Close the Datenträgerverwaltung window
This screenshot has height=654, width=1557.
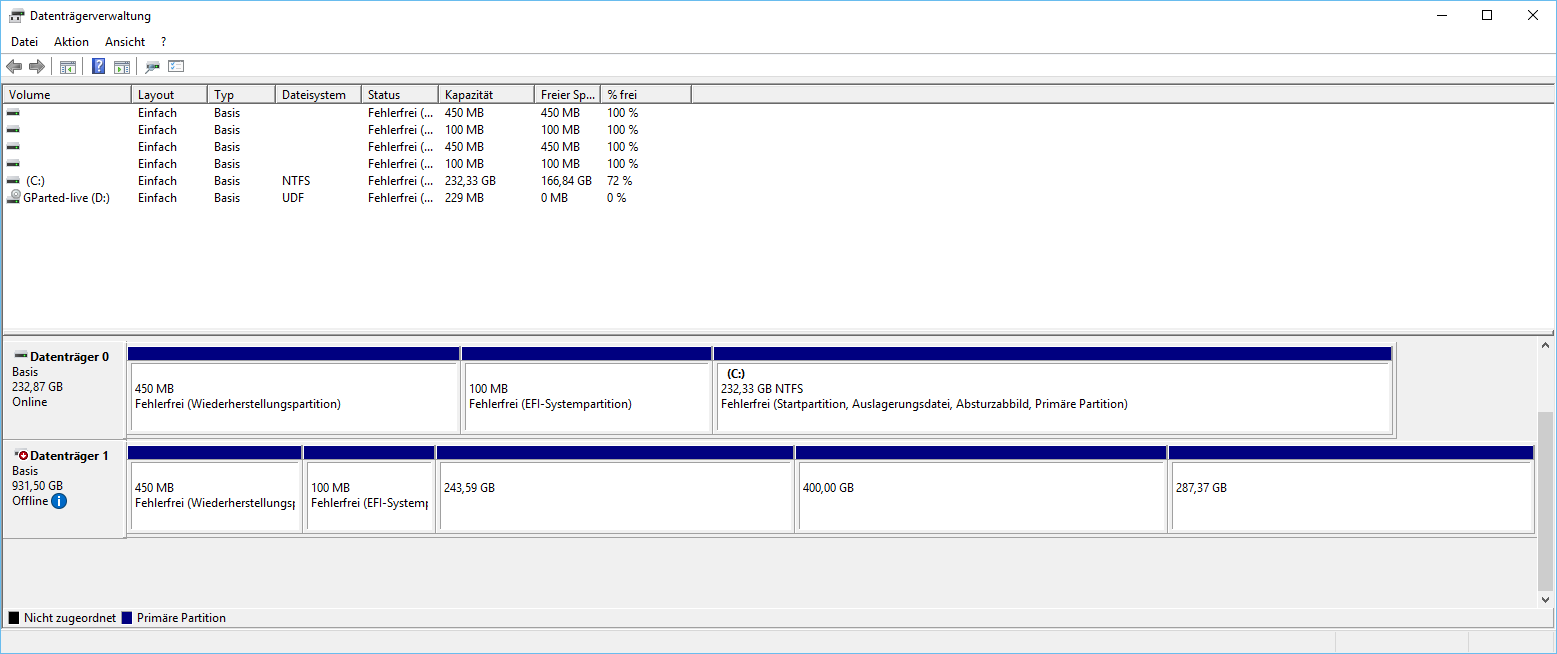pyautogui.click(x=1533, y=15)
